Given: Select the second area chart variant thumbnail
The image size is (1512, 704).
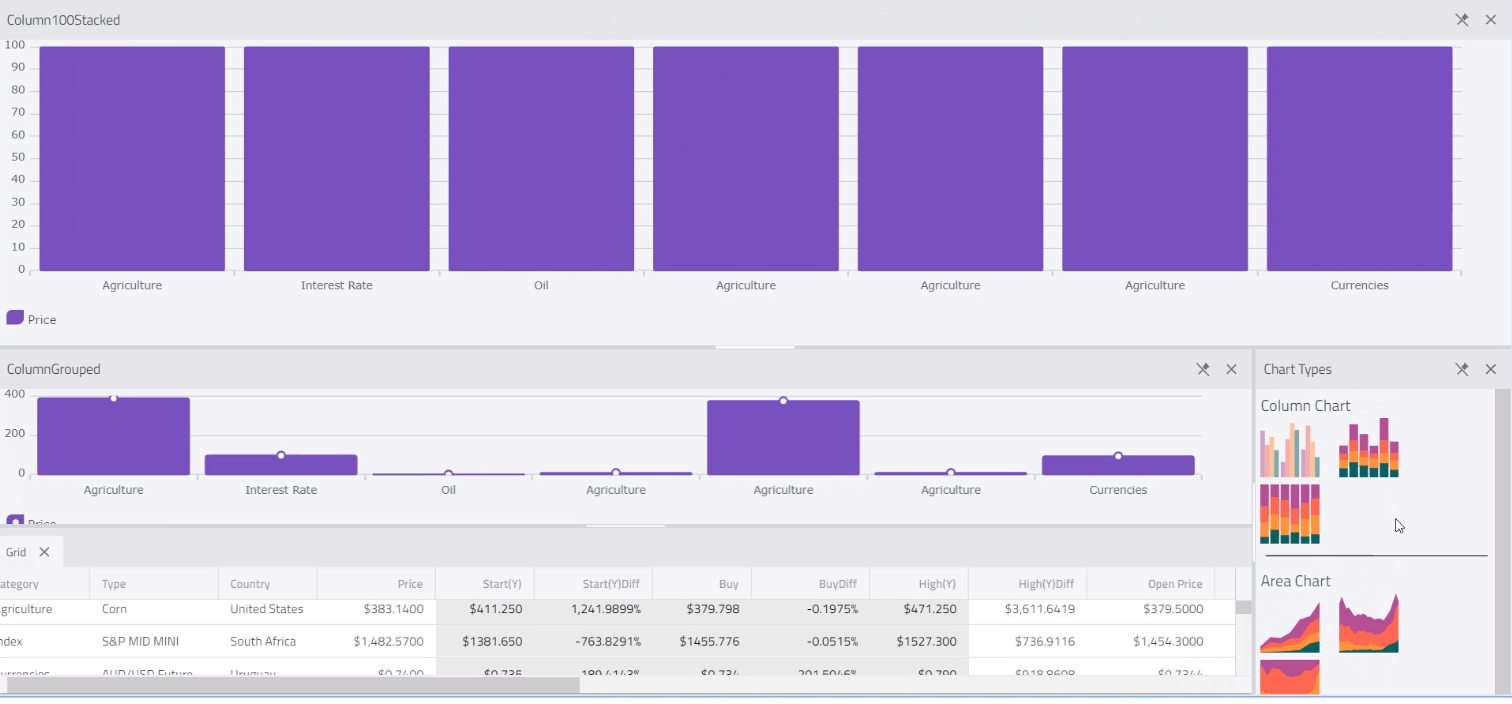Looking at the screenshot, I should 1368,622.
